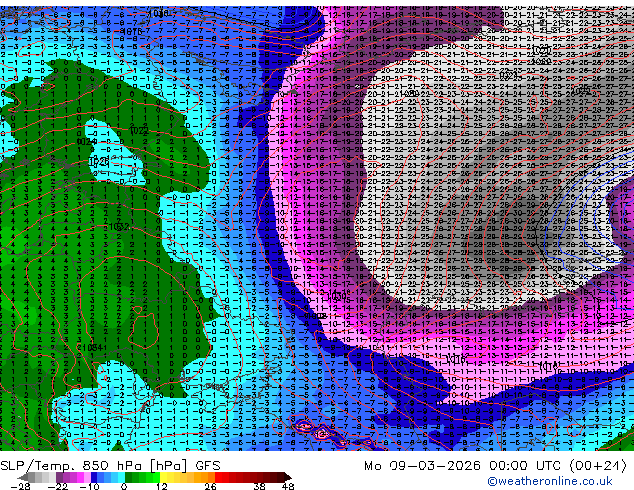Click the 48 legend value
The image size is (634, 490).
(x=288, y=486)
